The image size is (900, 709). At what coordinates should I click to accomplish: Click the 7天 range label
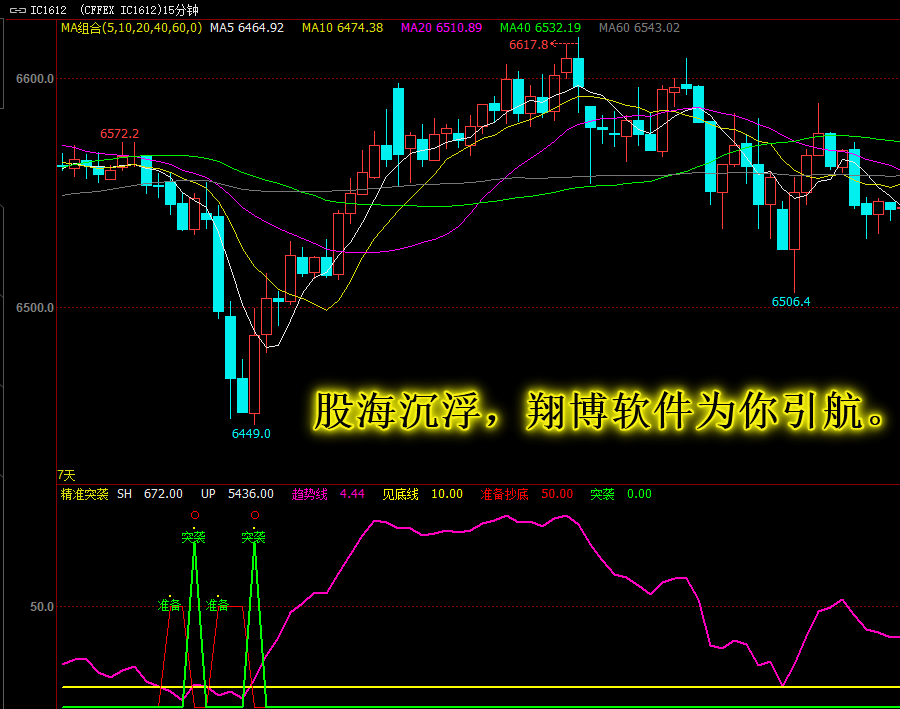click(x=66, y=475)
